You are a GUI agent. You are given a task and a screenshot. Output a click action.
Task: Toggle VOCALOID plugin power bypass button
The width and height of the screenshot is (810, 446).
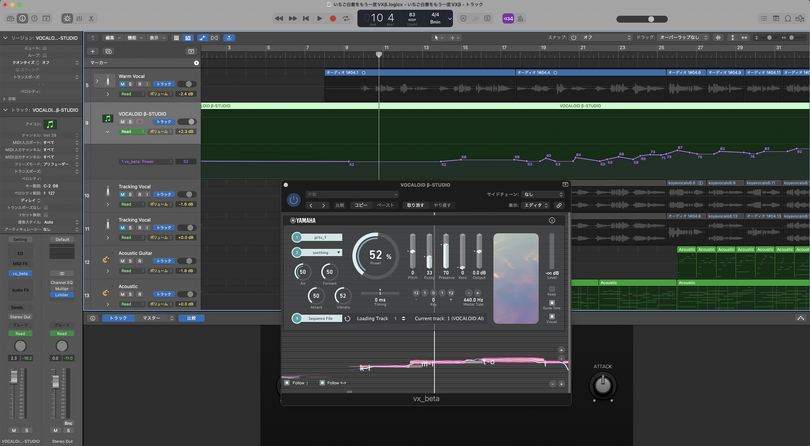[x=293, y=199]
